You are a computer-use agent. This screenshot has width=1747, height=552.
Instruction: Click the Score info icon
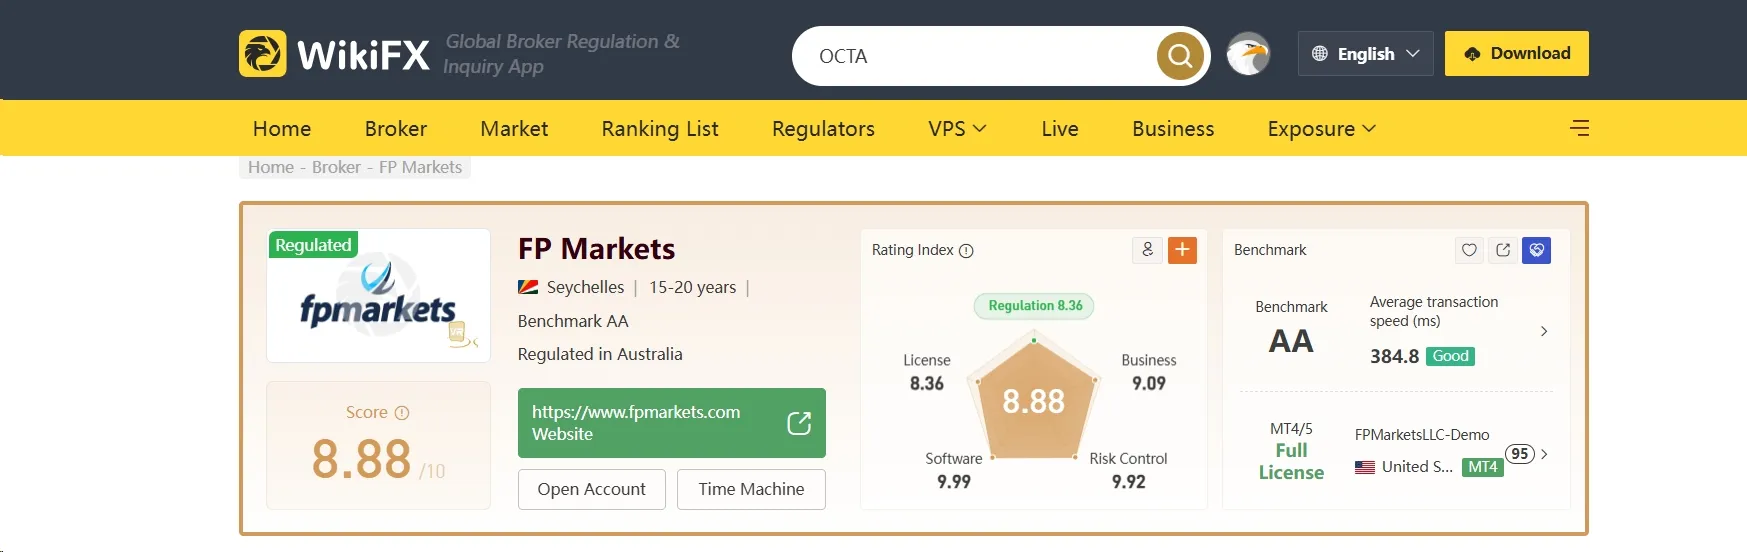pyautogui.click(x=402, y=413)
